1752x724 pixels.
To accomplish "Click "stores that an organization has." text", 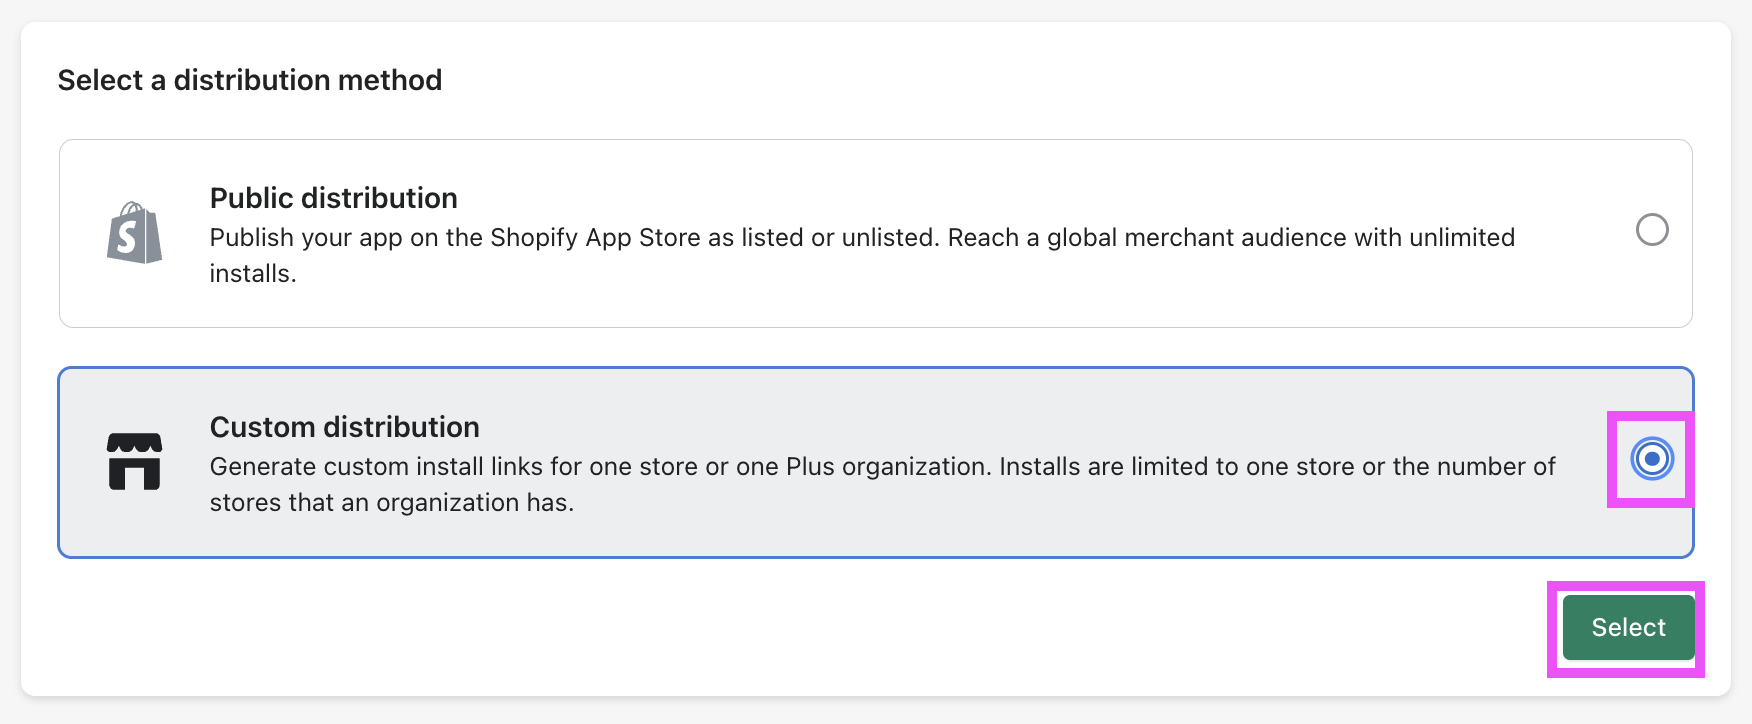I will point(391,503).
